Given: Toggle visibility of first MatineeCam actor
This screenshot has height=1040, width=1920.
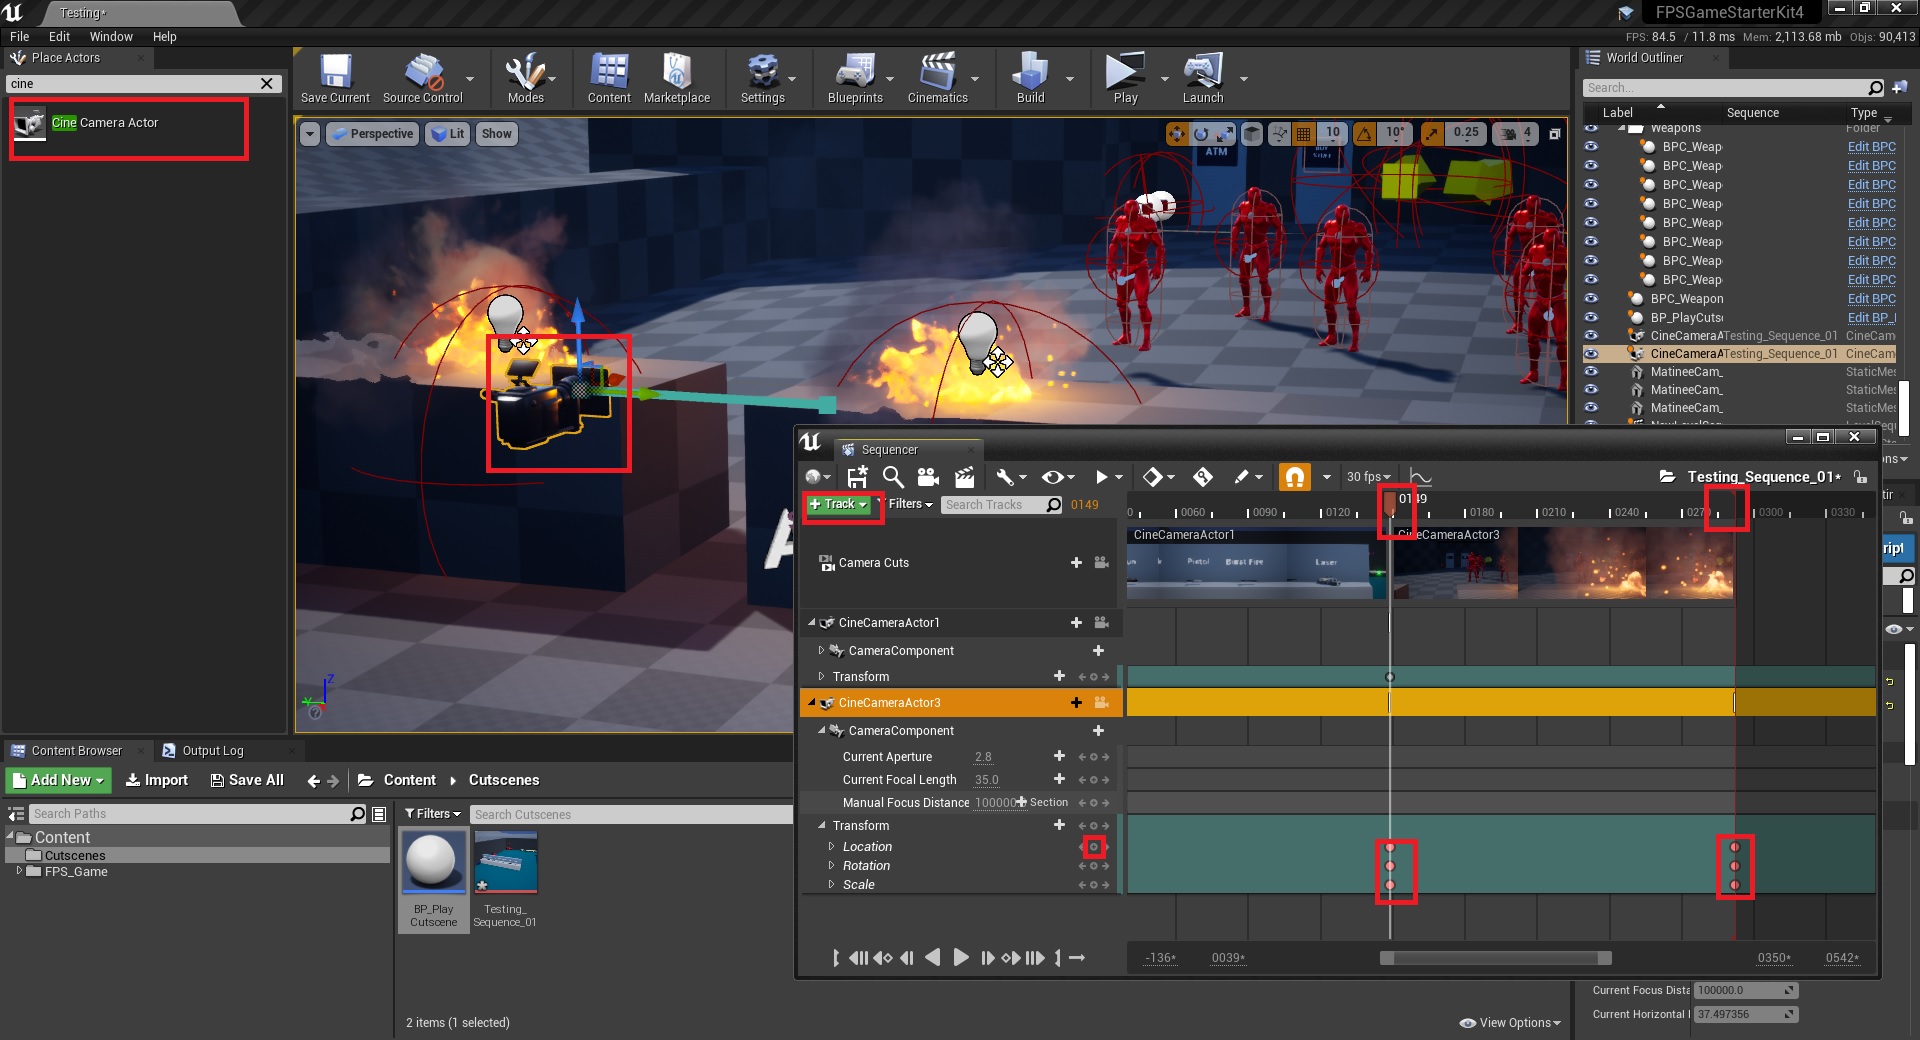Looking at the screenshot, I should click(x=1591, y=372).
